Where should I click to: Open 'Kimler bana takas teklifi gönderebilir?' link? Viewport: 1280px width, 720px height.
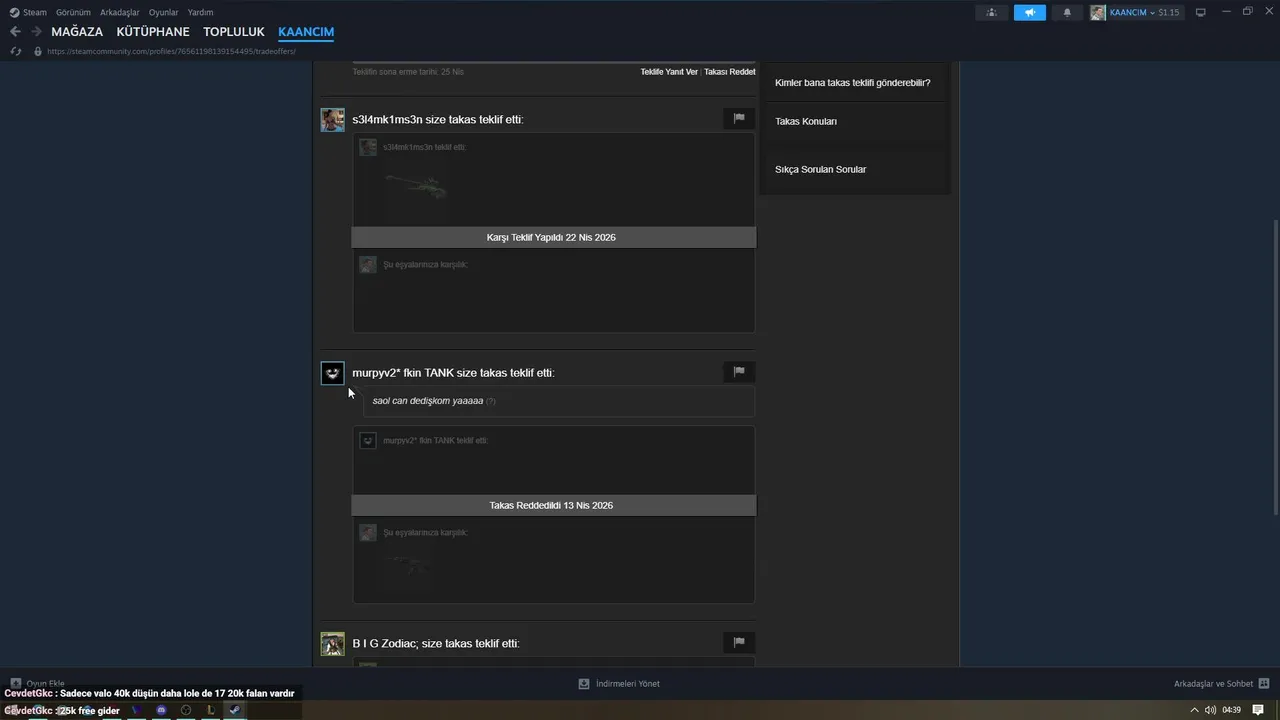(x=852, y=83)
